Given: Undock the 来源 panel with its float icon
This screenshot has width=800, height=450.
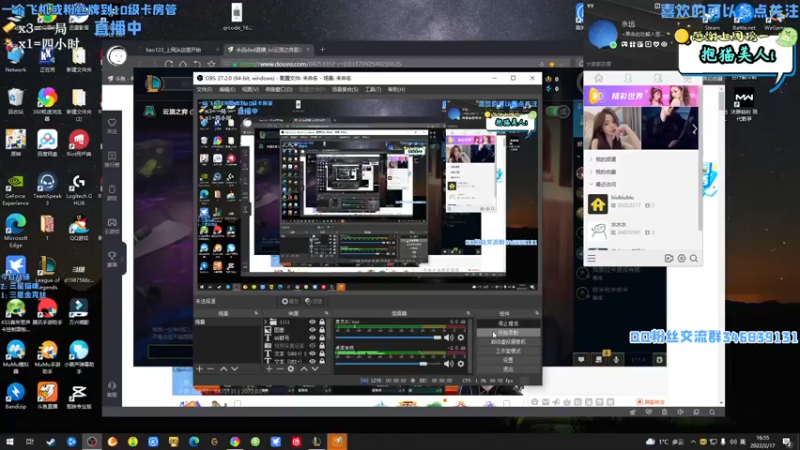Looking at the screenshot, I should coord(327,313).
